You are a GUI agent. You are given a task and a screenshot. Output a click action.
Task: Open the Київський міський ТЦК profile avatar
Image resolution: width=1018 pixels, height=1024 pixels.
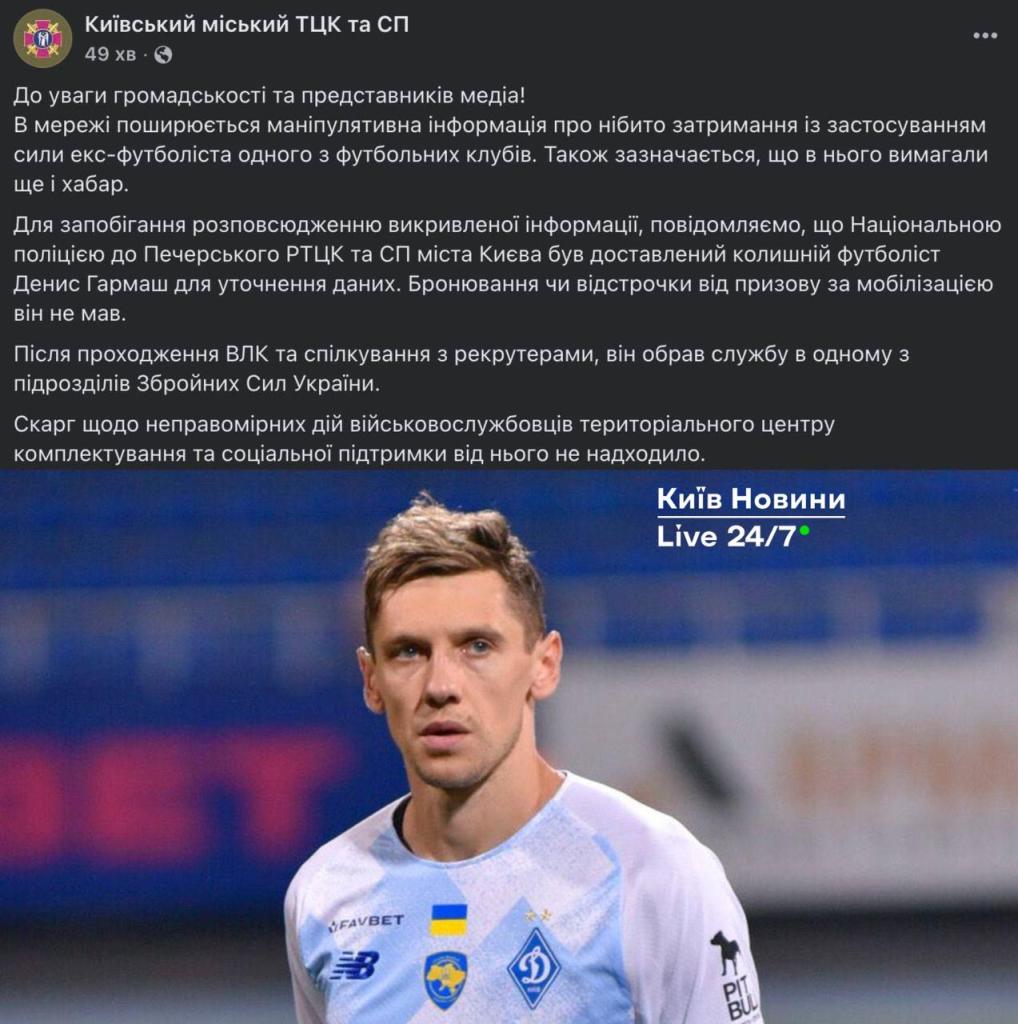tap(42, 39)
